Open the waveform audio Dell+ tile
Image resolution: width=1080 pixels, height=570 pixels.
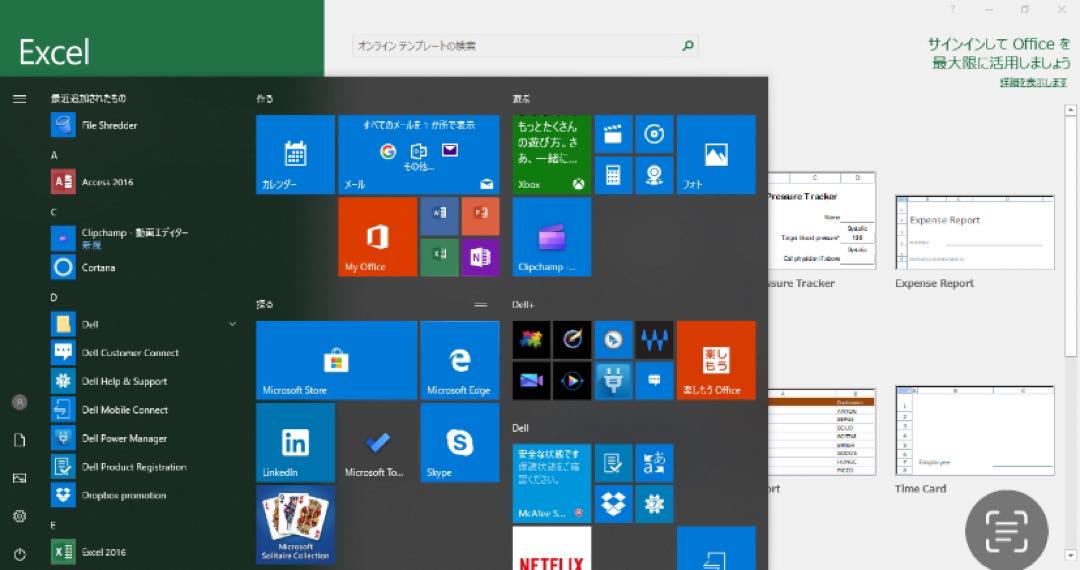point(654,339)
